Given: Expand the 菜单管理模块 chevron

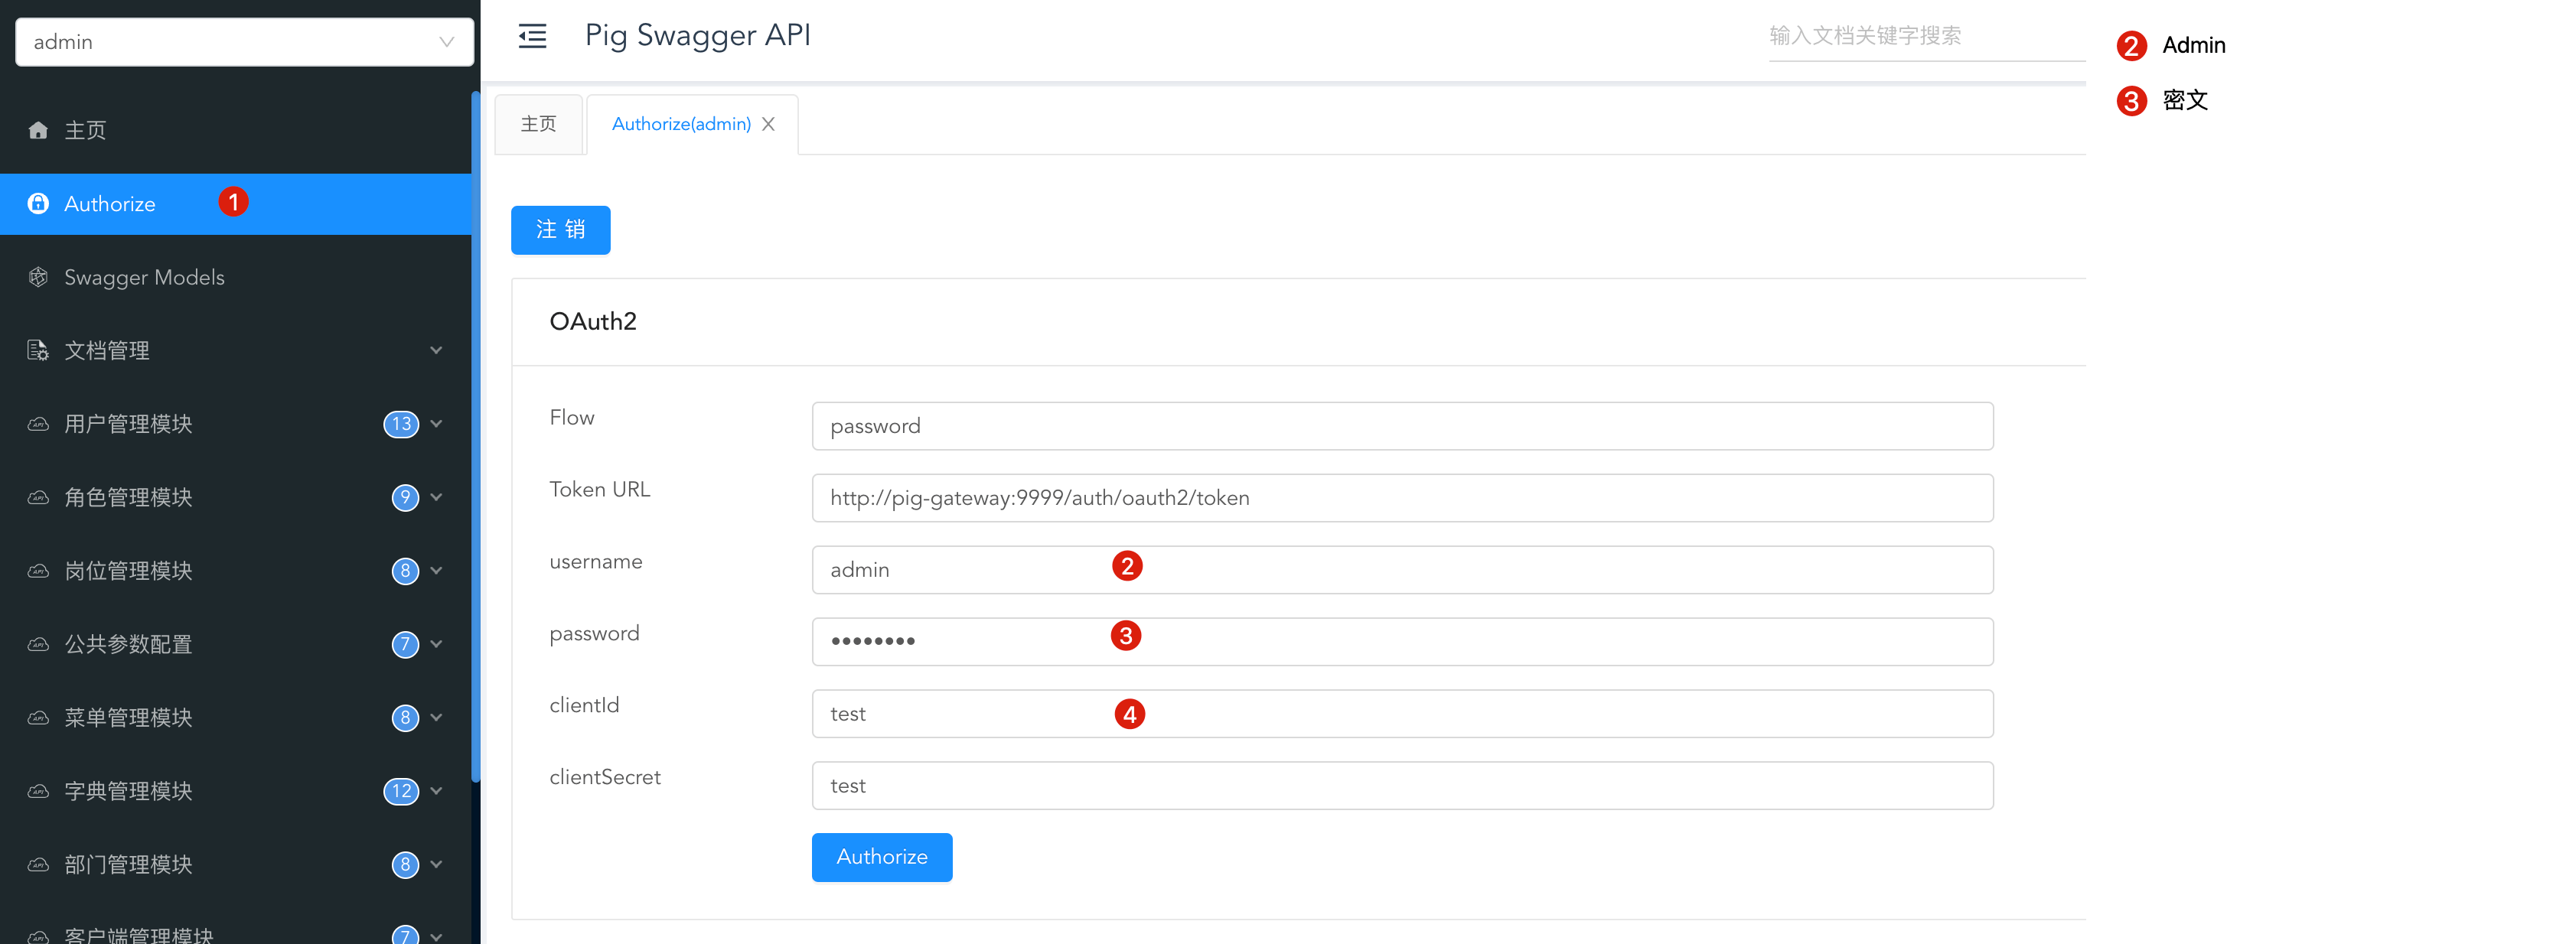Looking at the screenshot, I should pos(436,717).
